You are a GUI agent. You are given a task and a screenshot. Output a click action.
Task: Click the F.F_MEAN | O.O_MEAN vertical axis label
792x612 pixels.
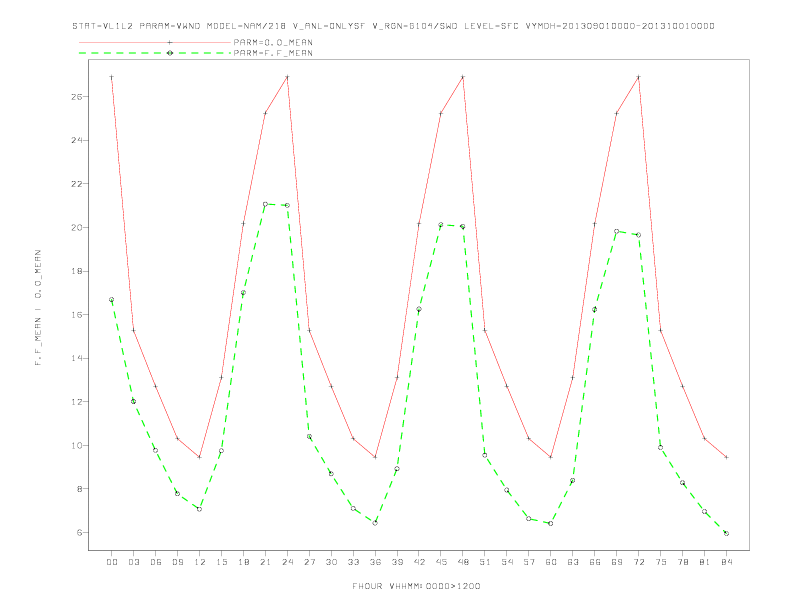click(38, 308)
